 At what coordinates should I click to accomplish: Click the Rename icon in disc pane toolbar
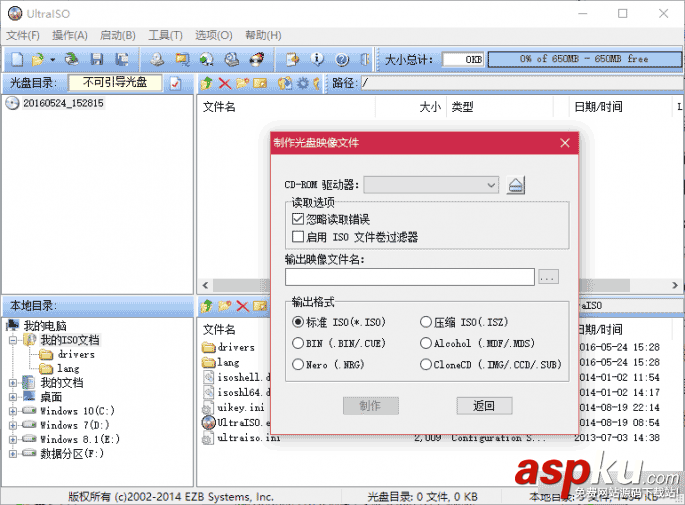click(x=260, y=83)
